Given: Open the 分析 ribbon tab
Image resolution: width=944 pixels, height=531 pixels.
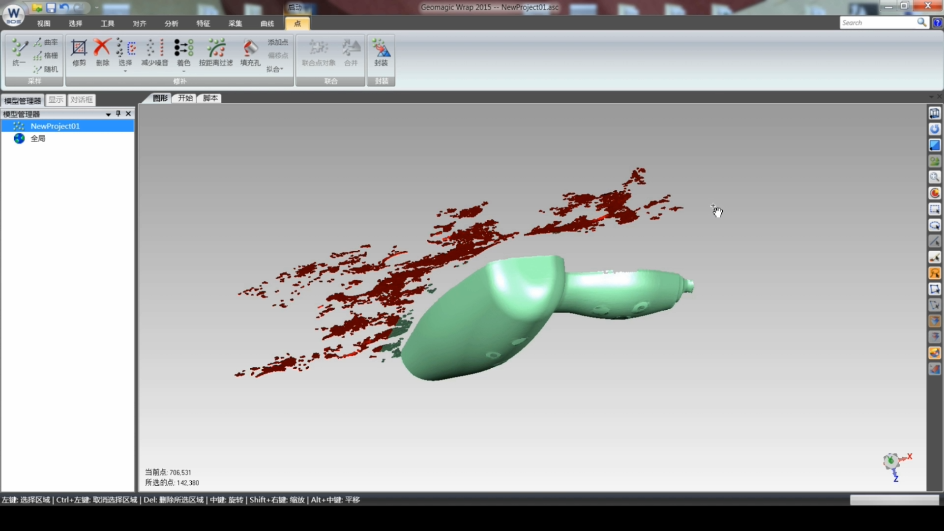Looking at the screenshot, I should tap(171, 23).
